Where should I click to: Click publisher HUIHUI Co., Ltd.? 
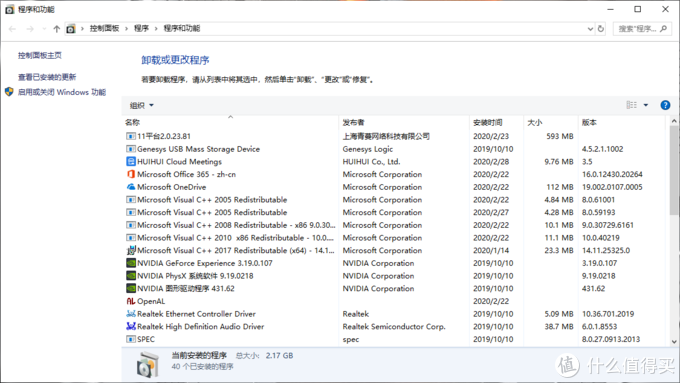pos(371,161)
